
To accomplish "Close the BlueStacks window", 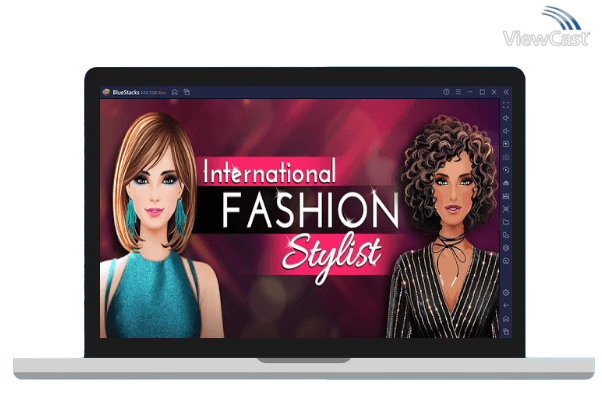I will [x=494, y=92].
